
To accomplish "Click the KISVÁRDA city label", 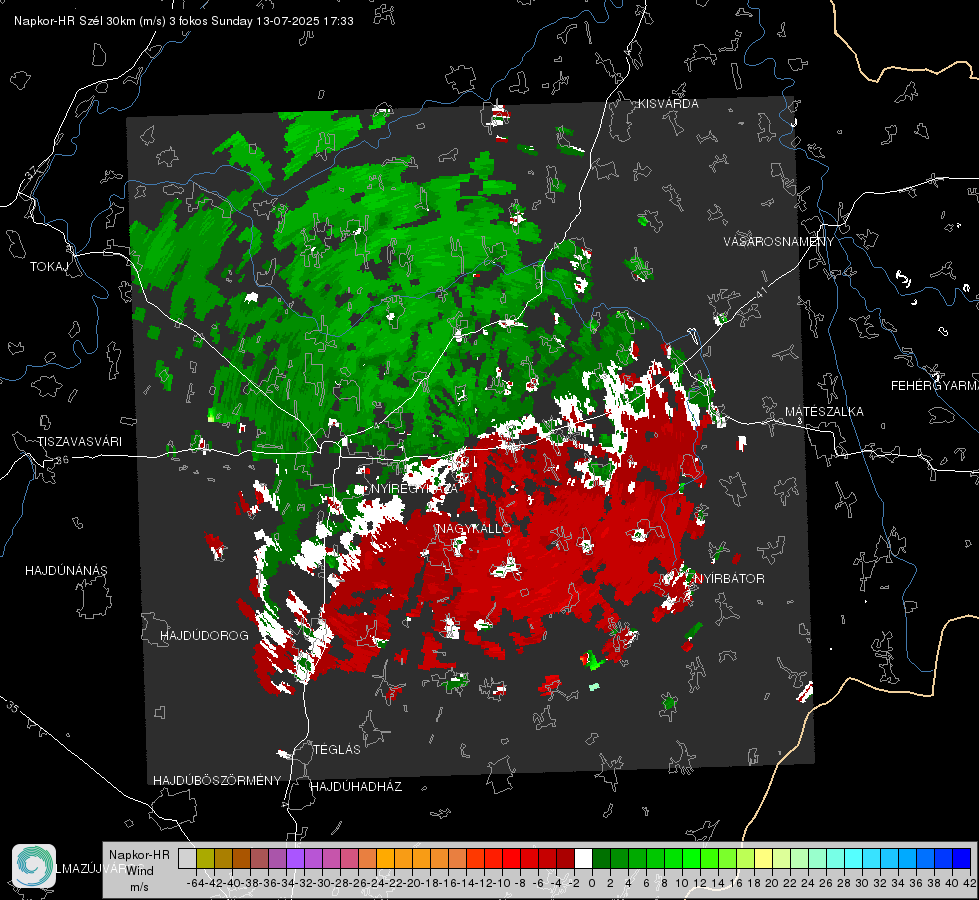I will [668, 104].
